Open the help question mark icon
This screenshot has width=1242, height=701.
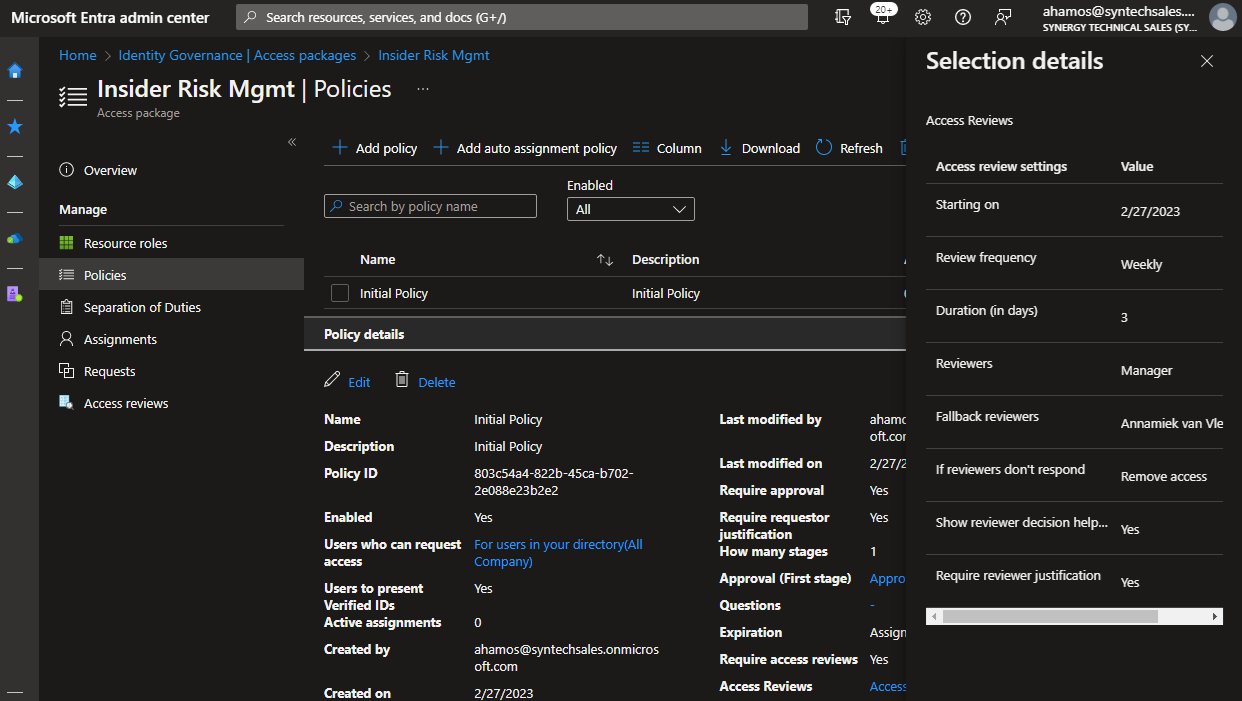point(962,17)
